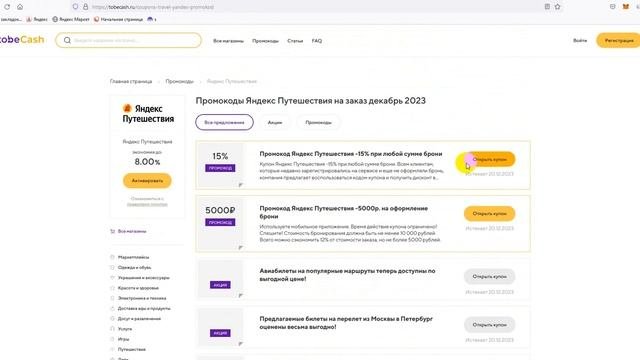Open coupon for the -15% promo code

point(489,159)
